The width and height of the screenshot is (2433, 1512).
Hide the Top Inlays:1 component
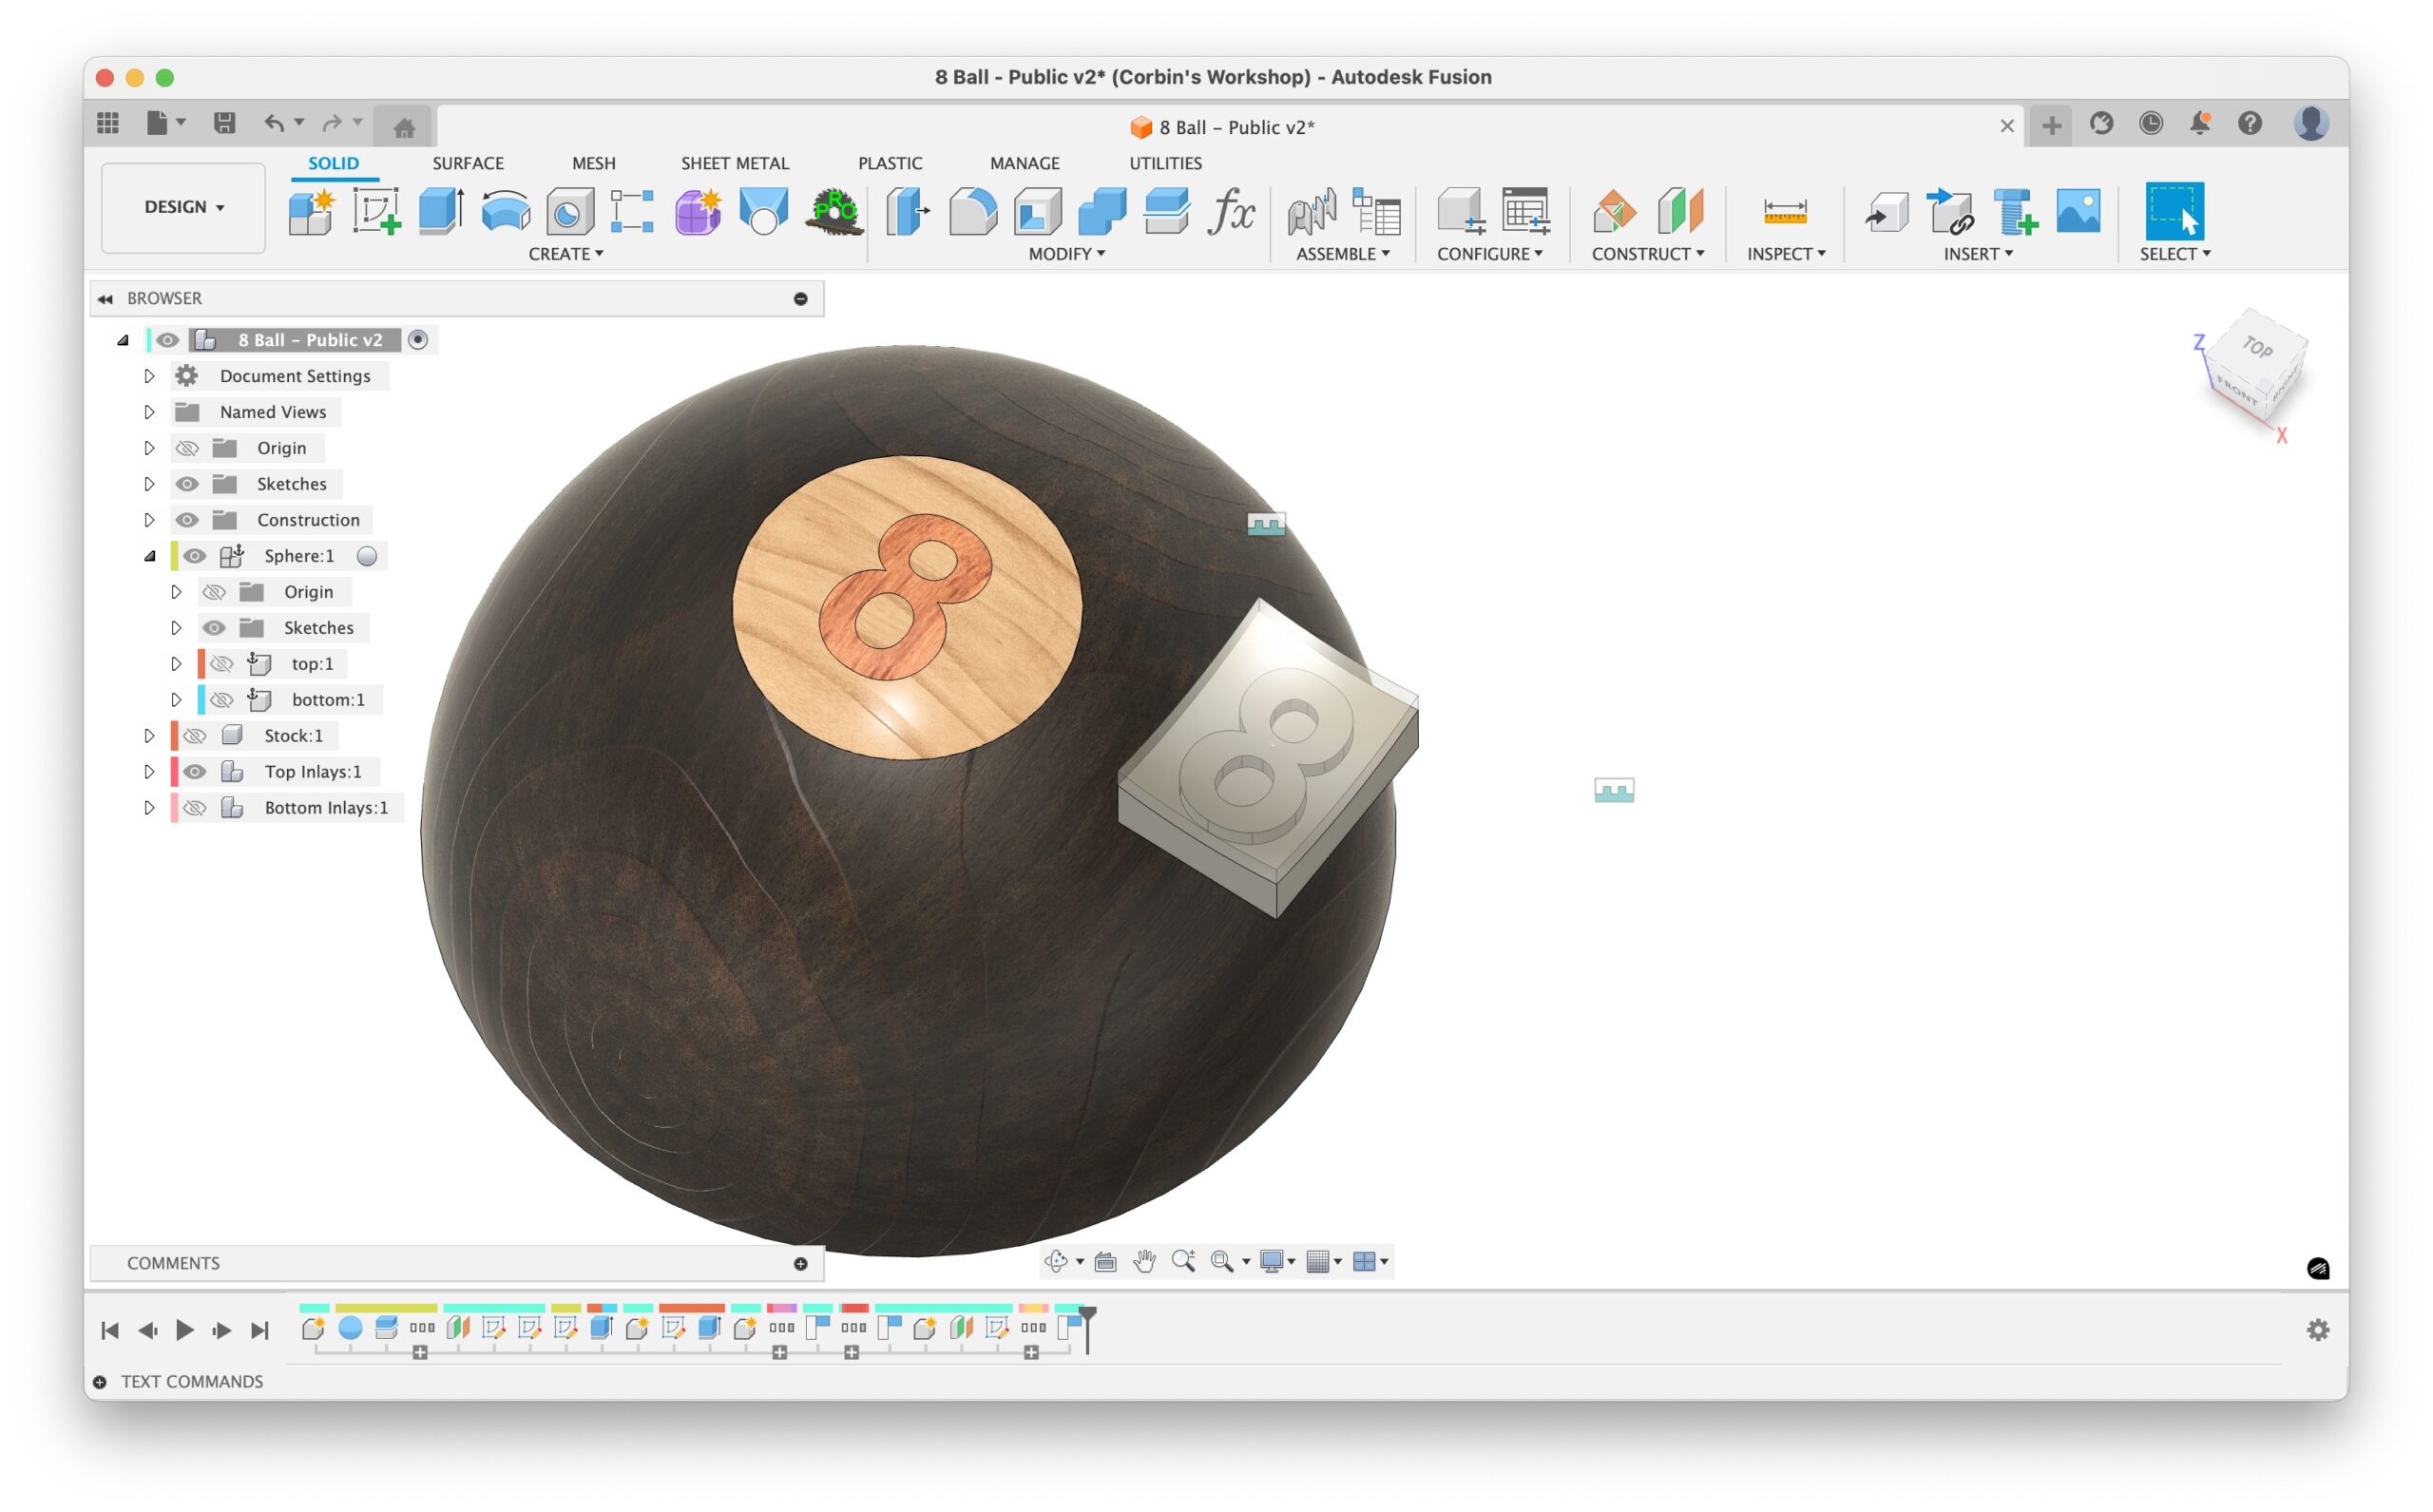tap(195, 772)
